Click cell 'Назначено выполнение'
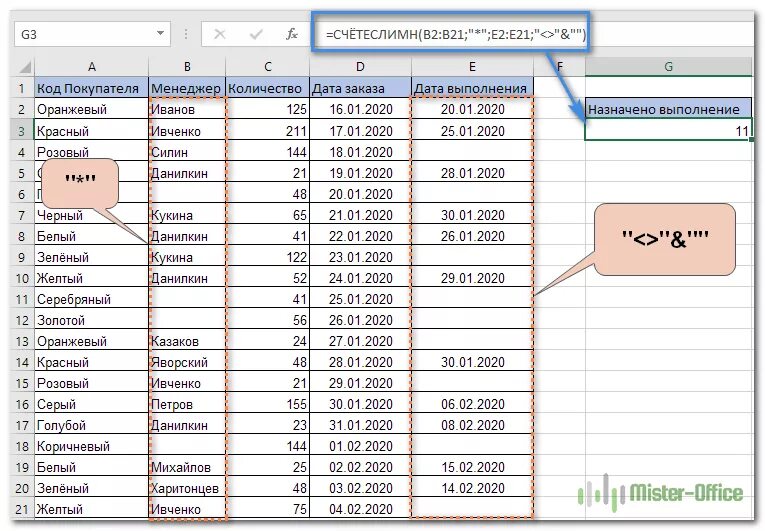 (x=668, y=109)
